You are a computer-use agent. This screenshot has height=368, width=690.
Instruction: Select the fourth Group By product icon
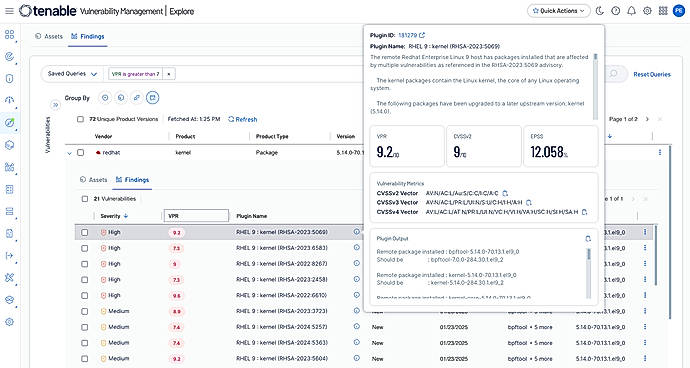[152, 98]
